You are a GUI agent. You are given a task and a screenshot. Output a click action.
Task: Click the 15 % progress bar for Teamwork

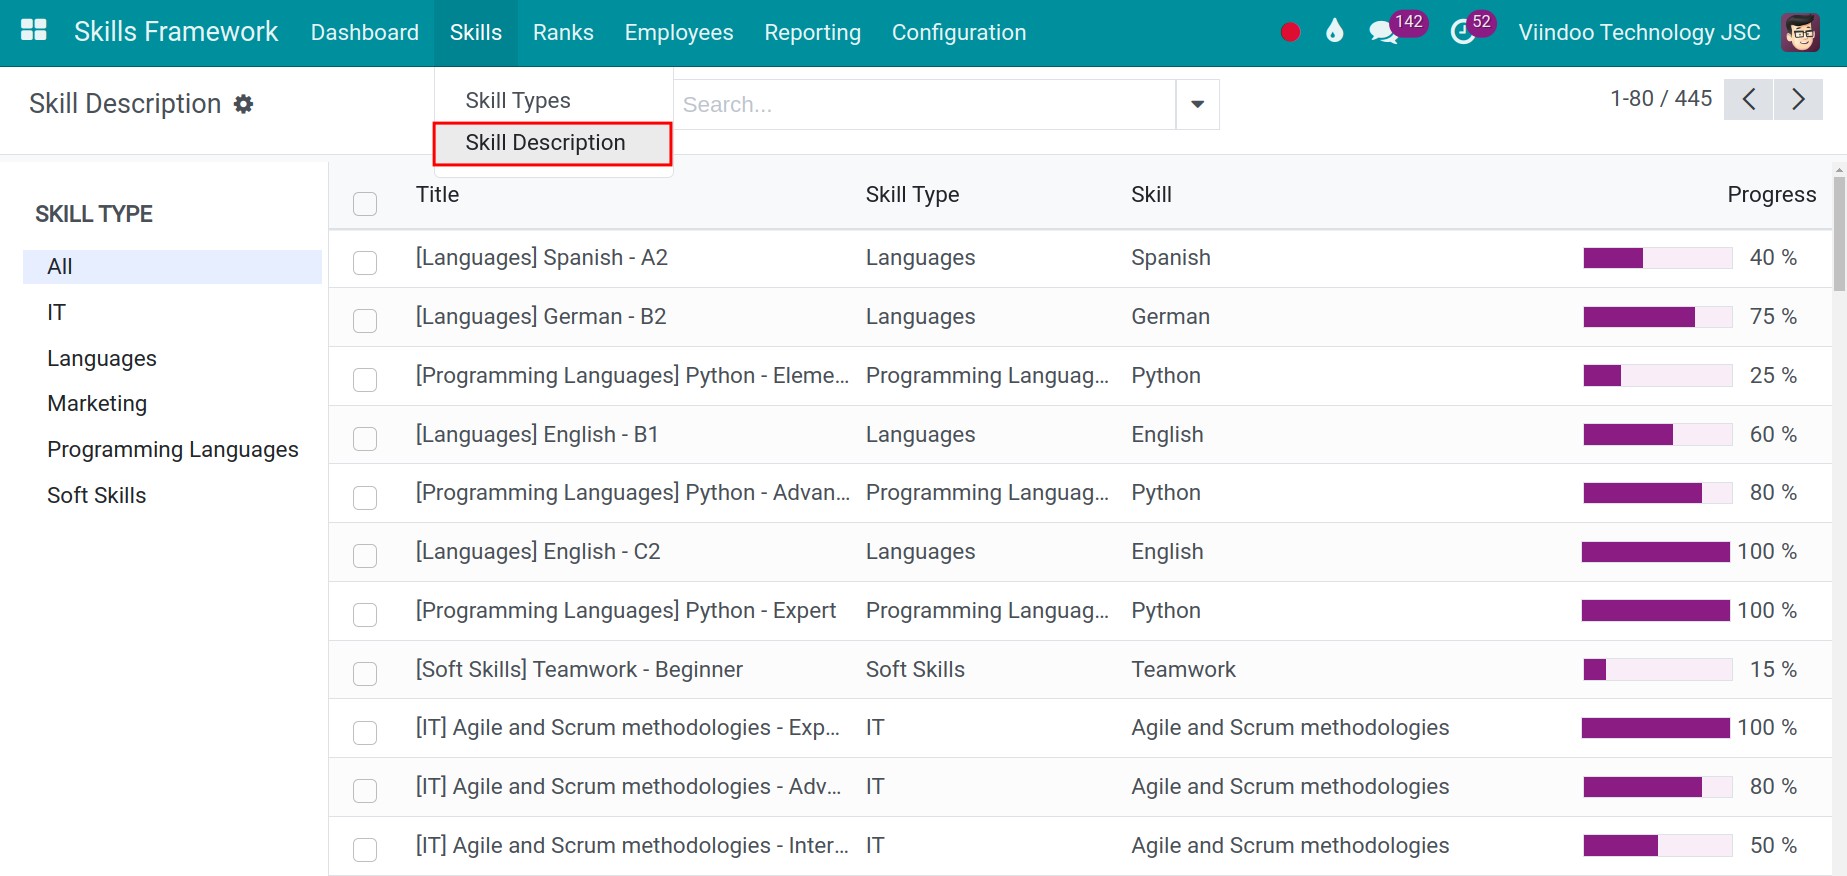(x=1658, y=670)
